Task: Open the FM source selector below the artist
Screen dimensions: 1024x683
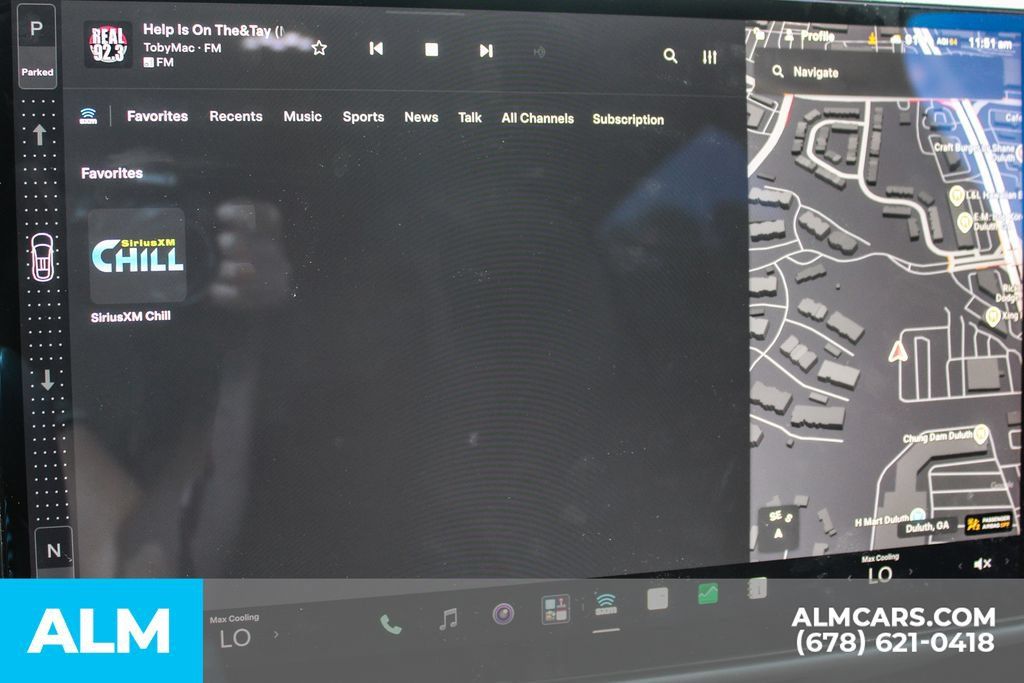Action: click(x=159, y=63)
